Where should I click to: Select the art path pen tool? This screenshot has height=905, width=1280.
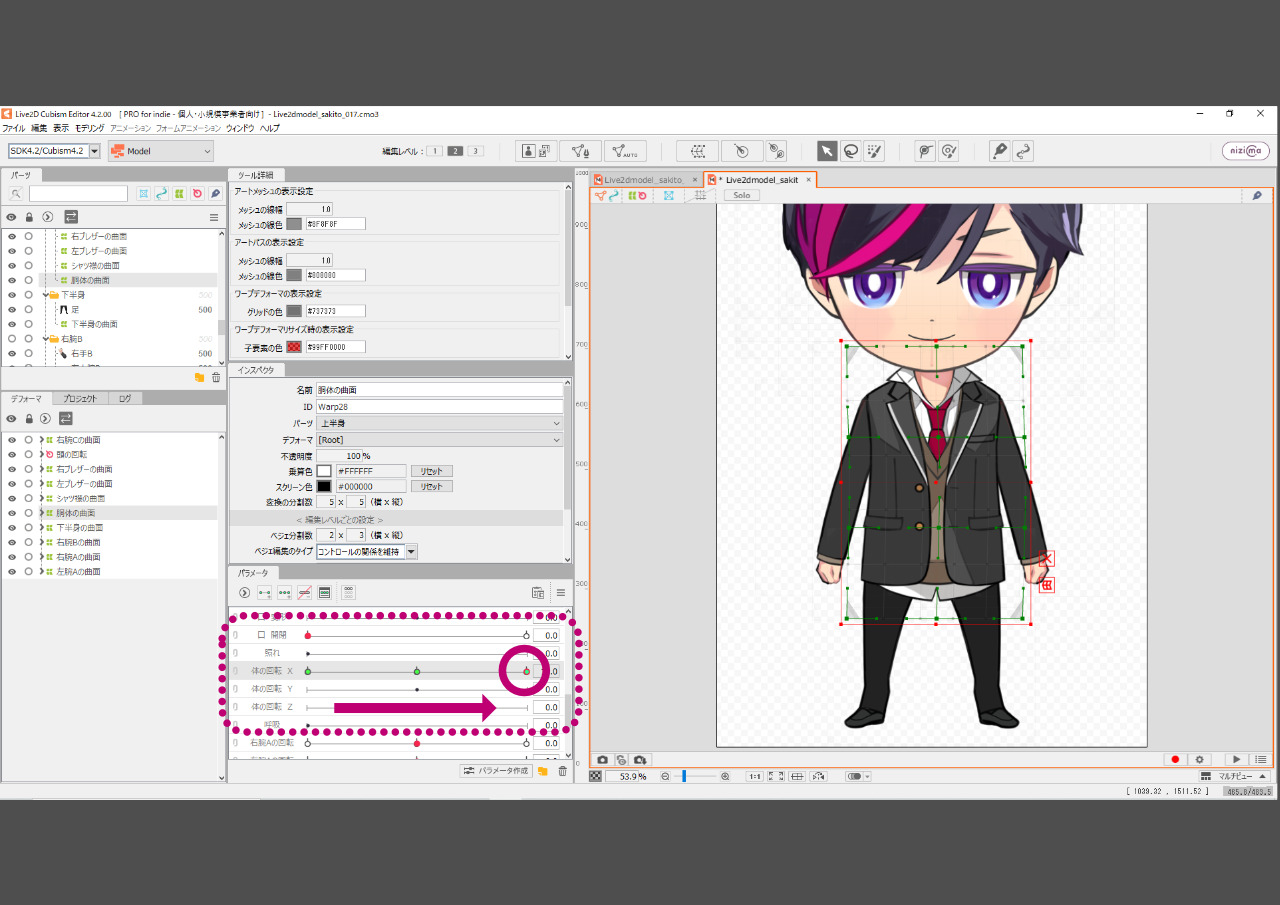coord(999,151)
